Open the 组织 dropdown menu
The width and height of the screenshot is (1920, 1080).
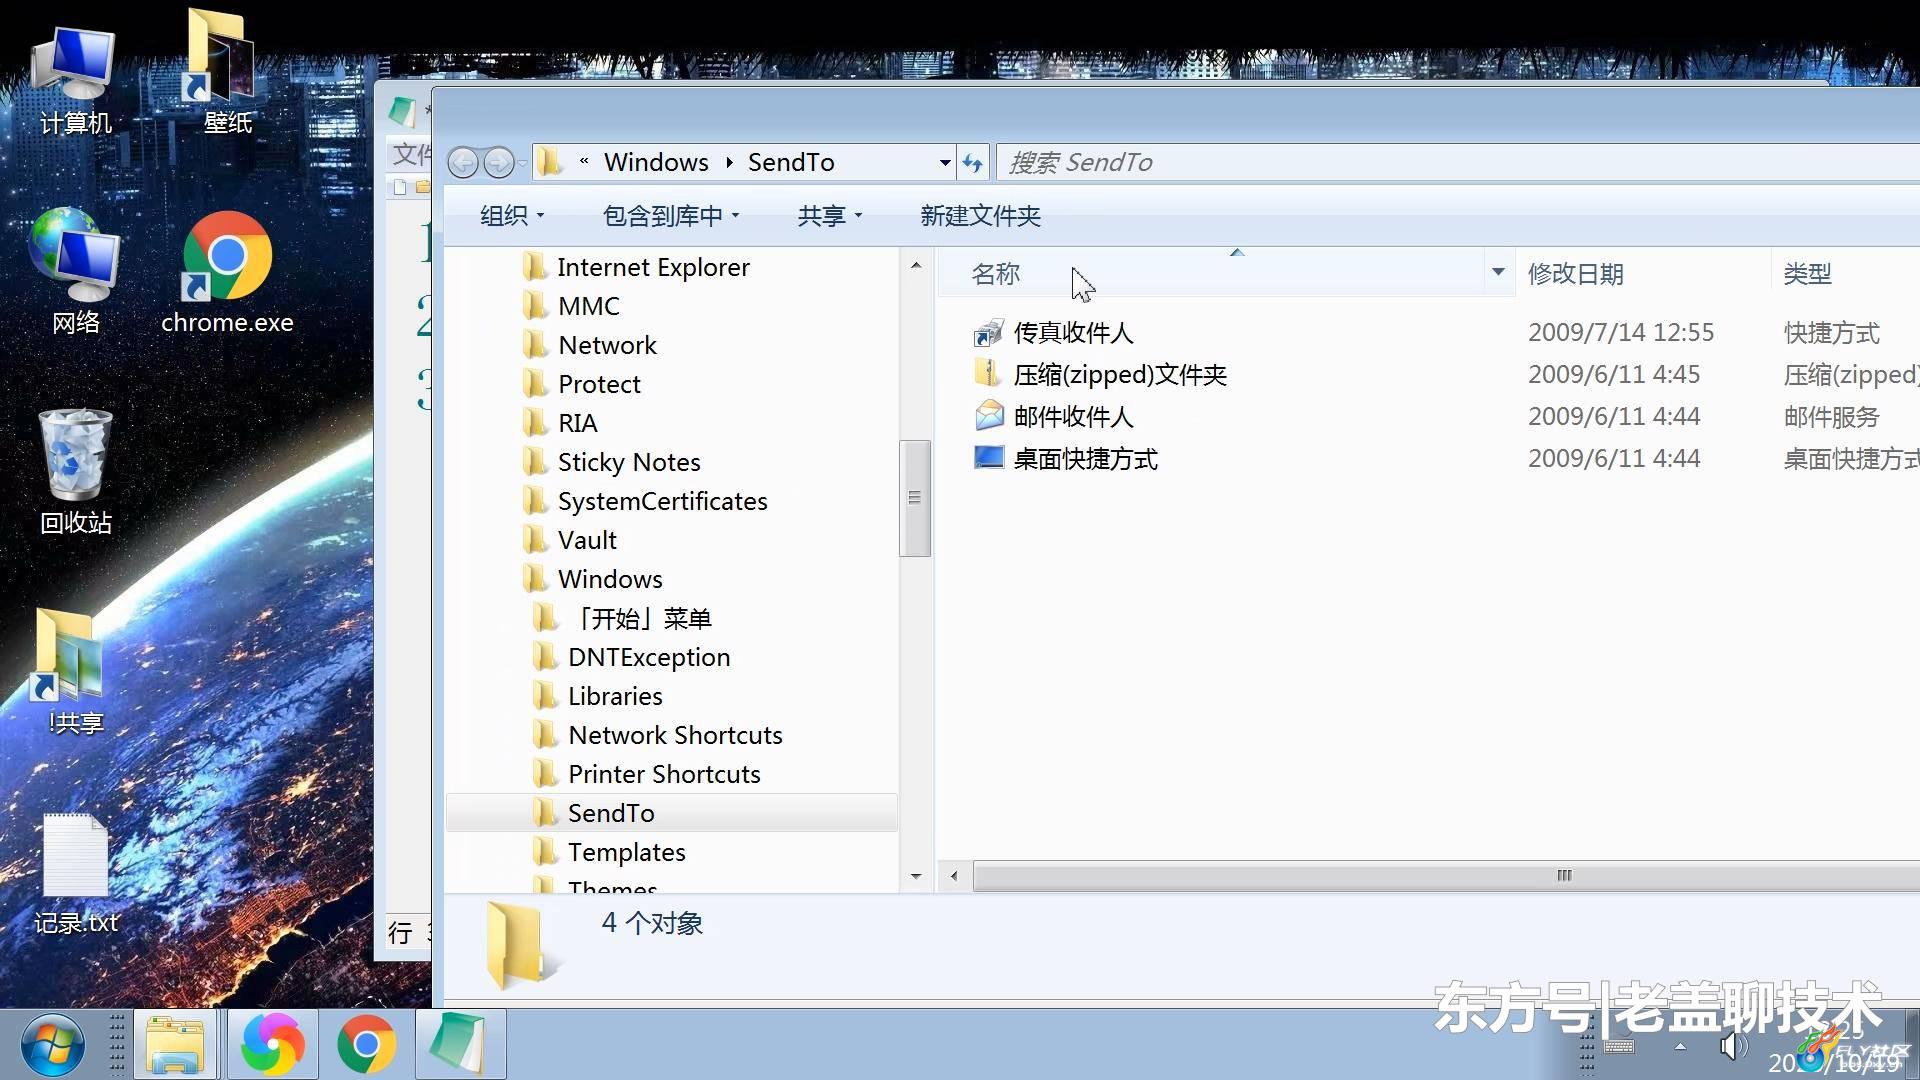[x=512, y=216]
